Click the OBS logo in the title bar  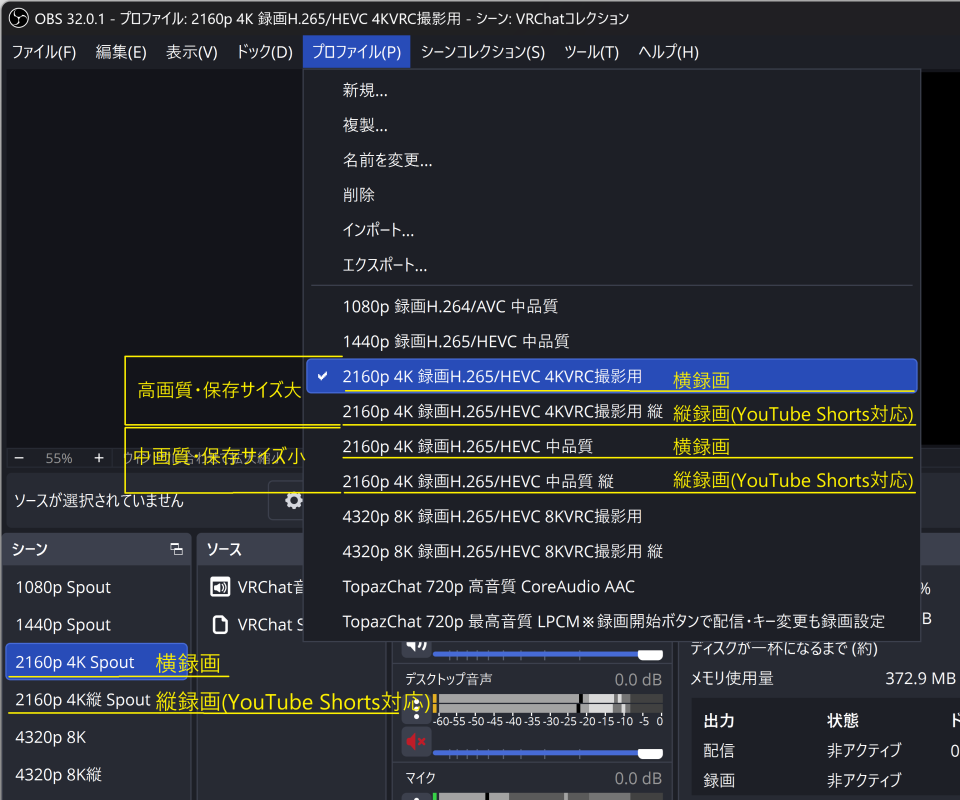pos(18,19)
